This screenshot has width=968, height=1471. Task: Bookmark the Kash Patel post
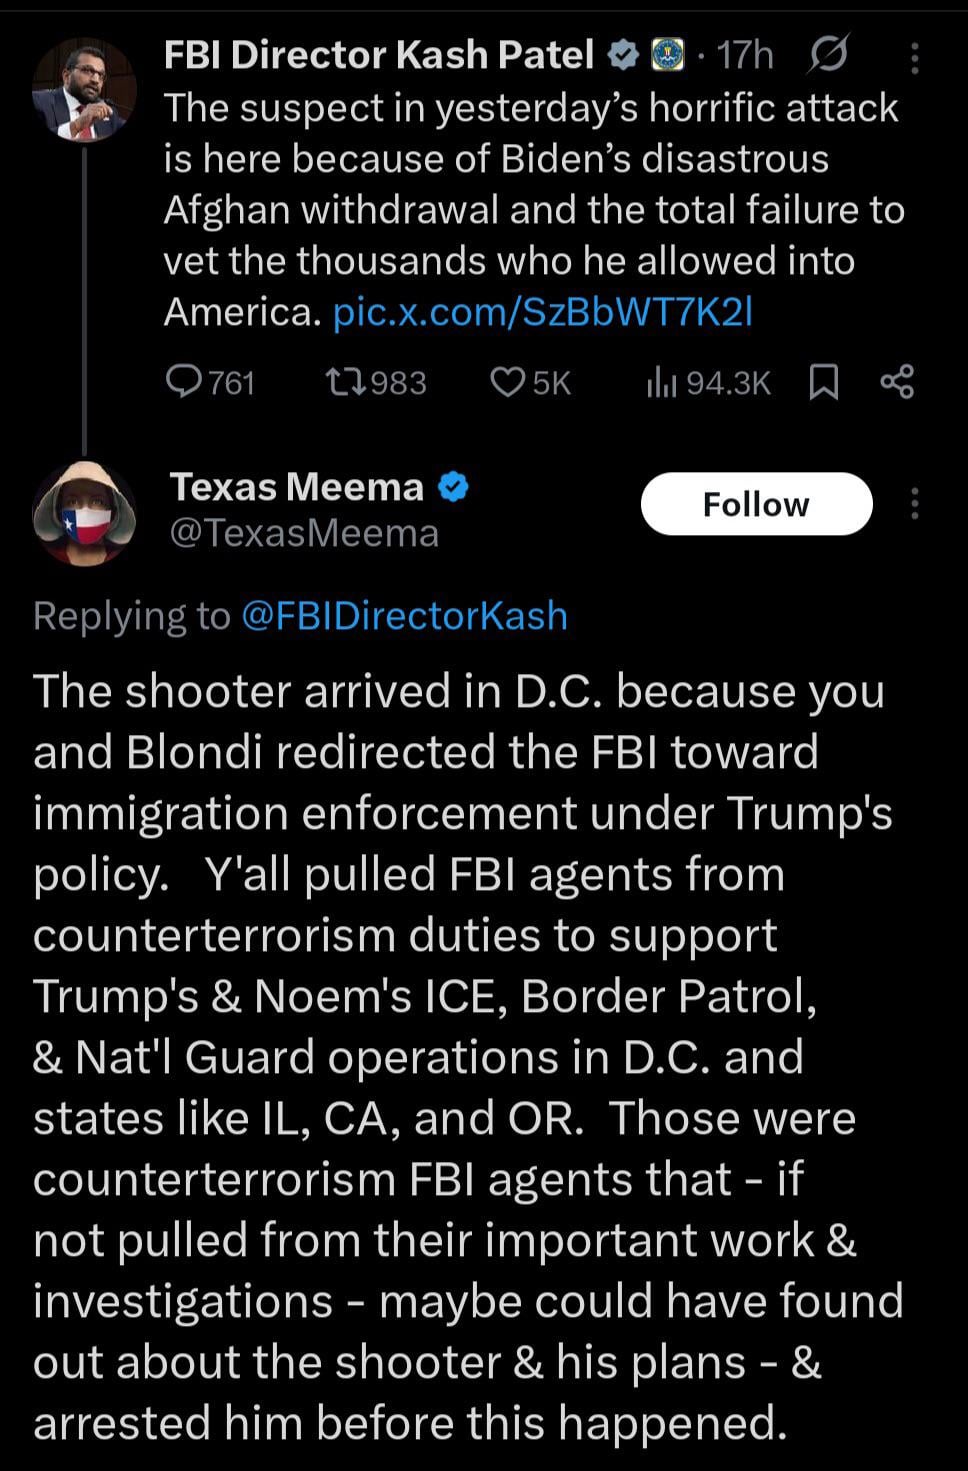(x=823, y=382)
